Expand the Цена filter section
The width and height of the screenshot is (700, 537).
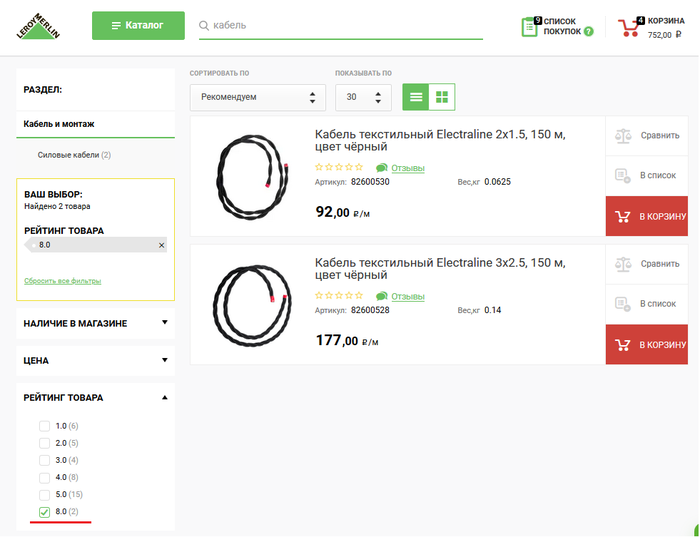point(96,360)
